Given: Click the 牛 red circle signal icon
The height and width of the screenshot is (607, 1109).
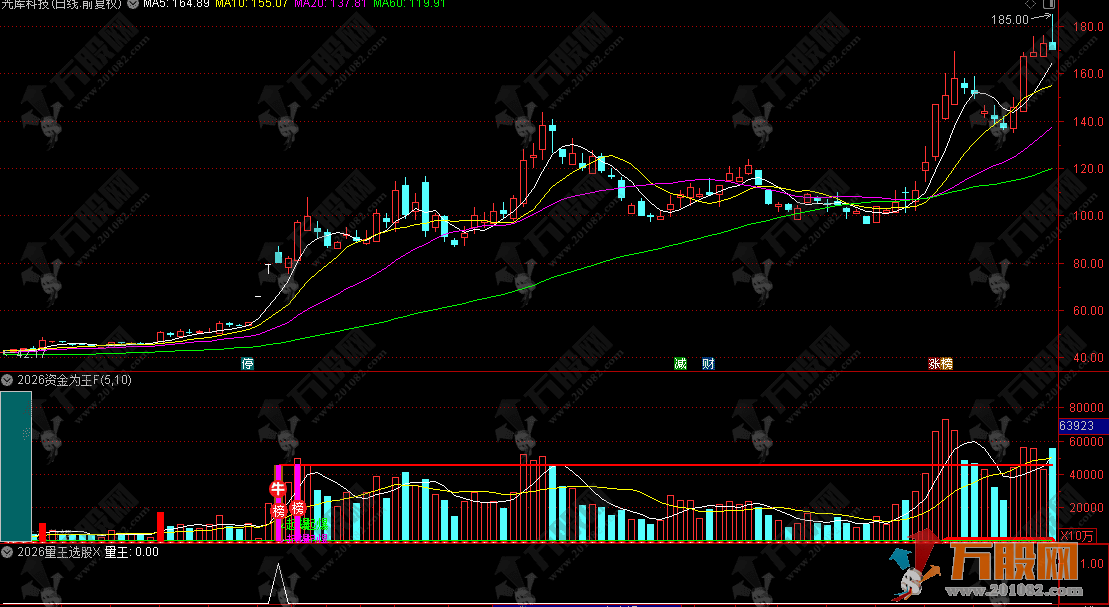Looking at the screenshot, I should click(277, 489).
